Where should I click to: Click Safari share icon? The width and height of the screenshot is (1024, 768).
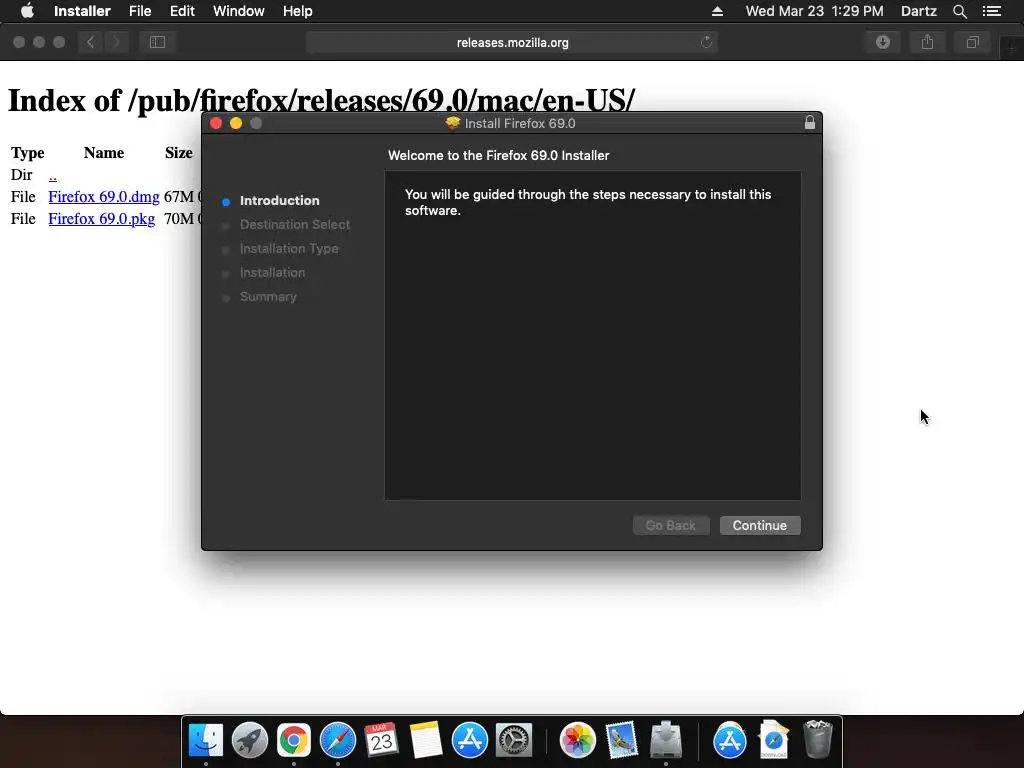coord(927,42)
